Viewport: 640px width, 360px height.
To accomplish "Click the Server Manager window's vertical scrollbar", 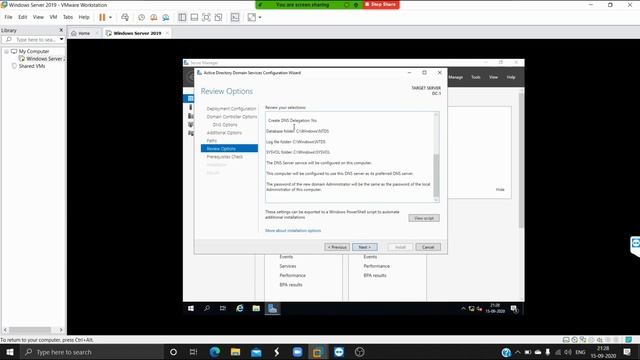I will click(521, 160).
